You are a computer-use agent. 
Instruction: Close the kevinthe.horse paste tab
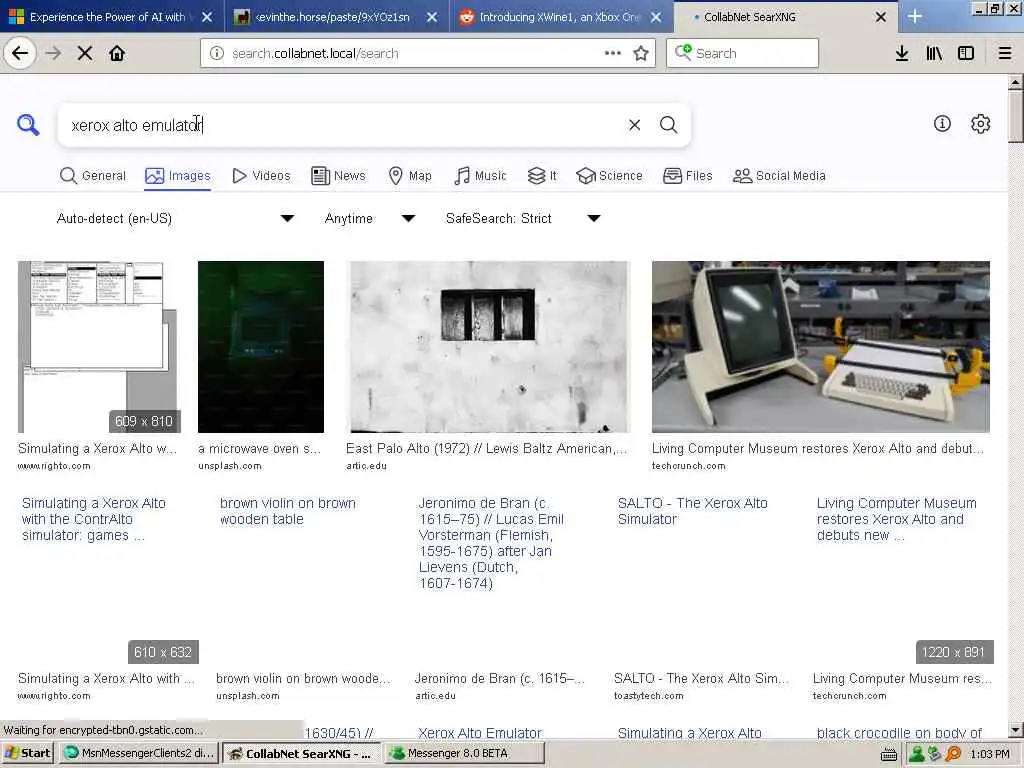tap(432, 17)
